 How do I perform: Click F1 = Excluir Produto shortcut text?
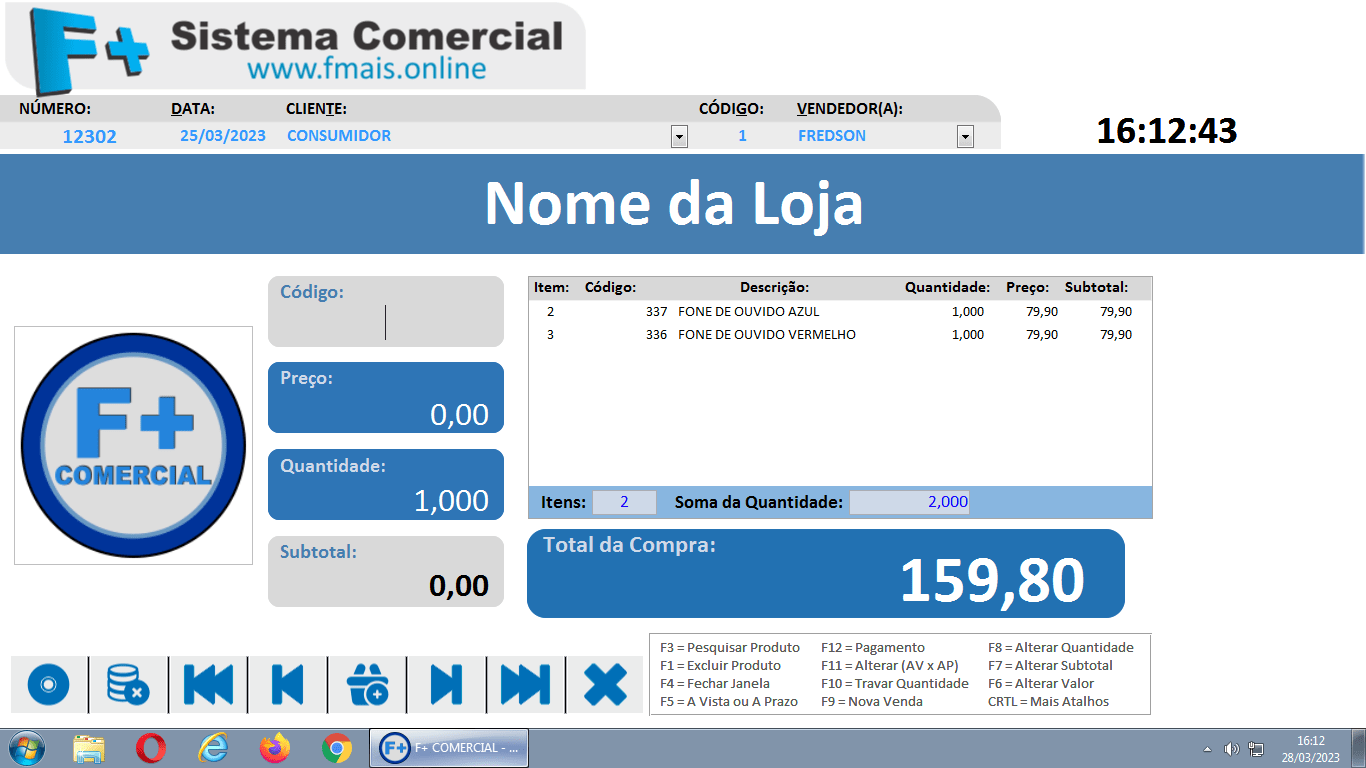click(720, 666)
